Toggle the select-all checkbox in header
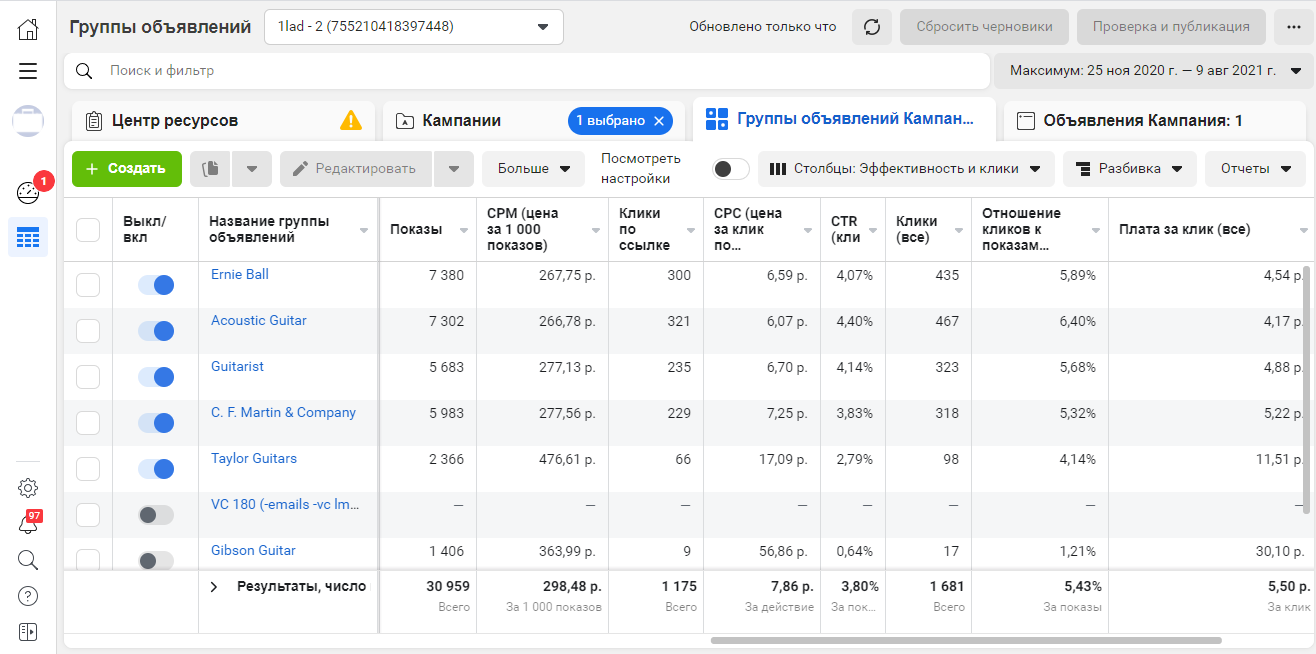This screenshot has width=1316, height=654. 88,230
